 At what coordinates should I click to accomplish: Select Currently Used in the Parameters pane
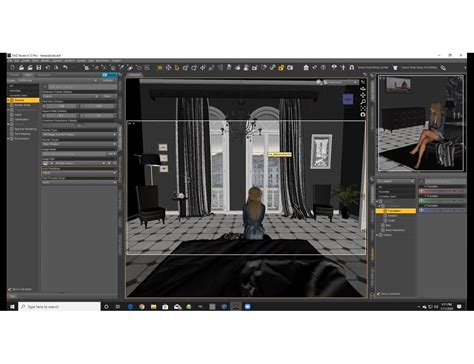point(387,196)
